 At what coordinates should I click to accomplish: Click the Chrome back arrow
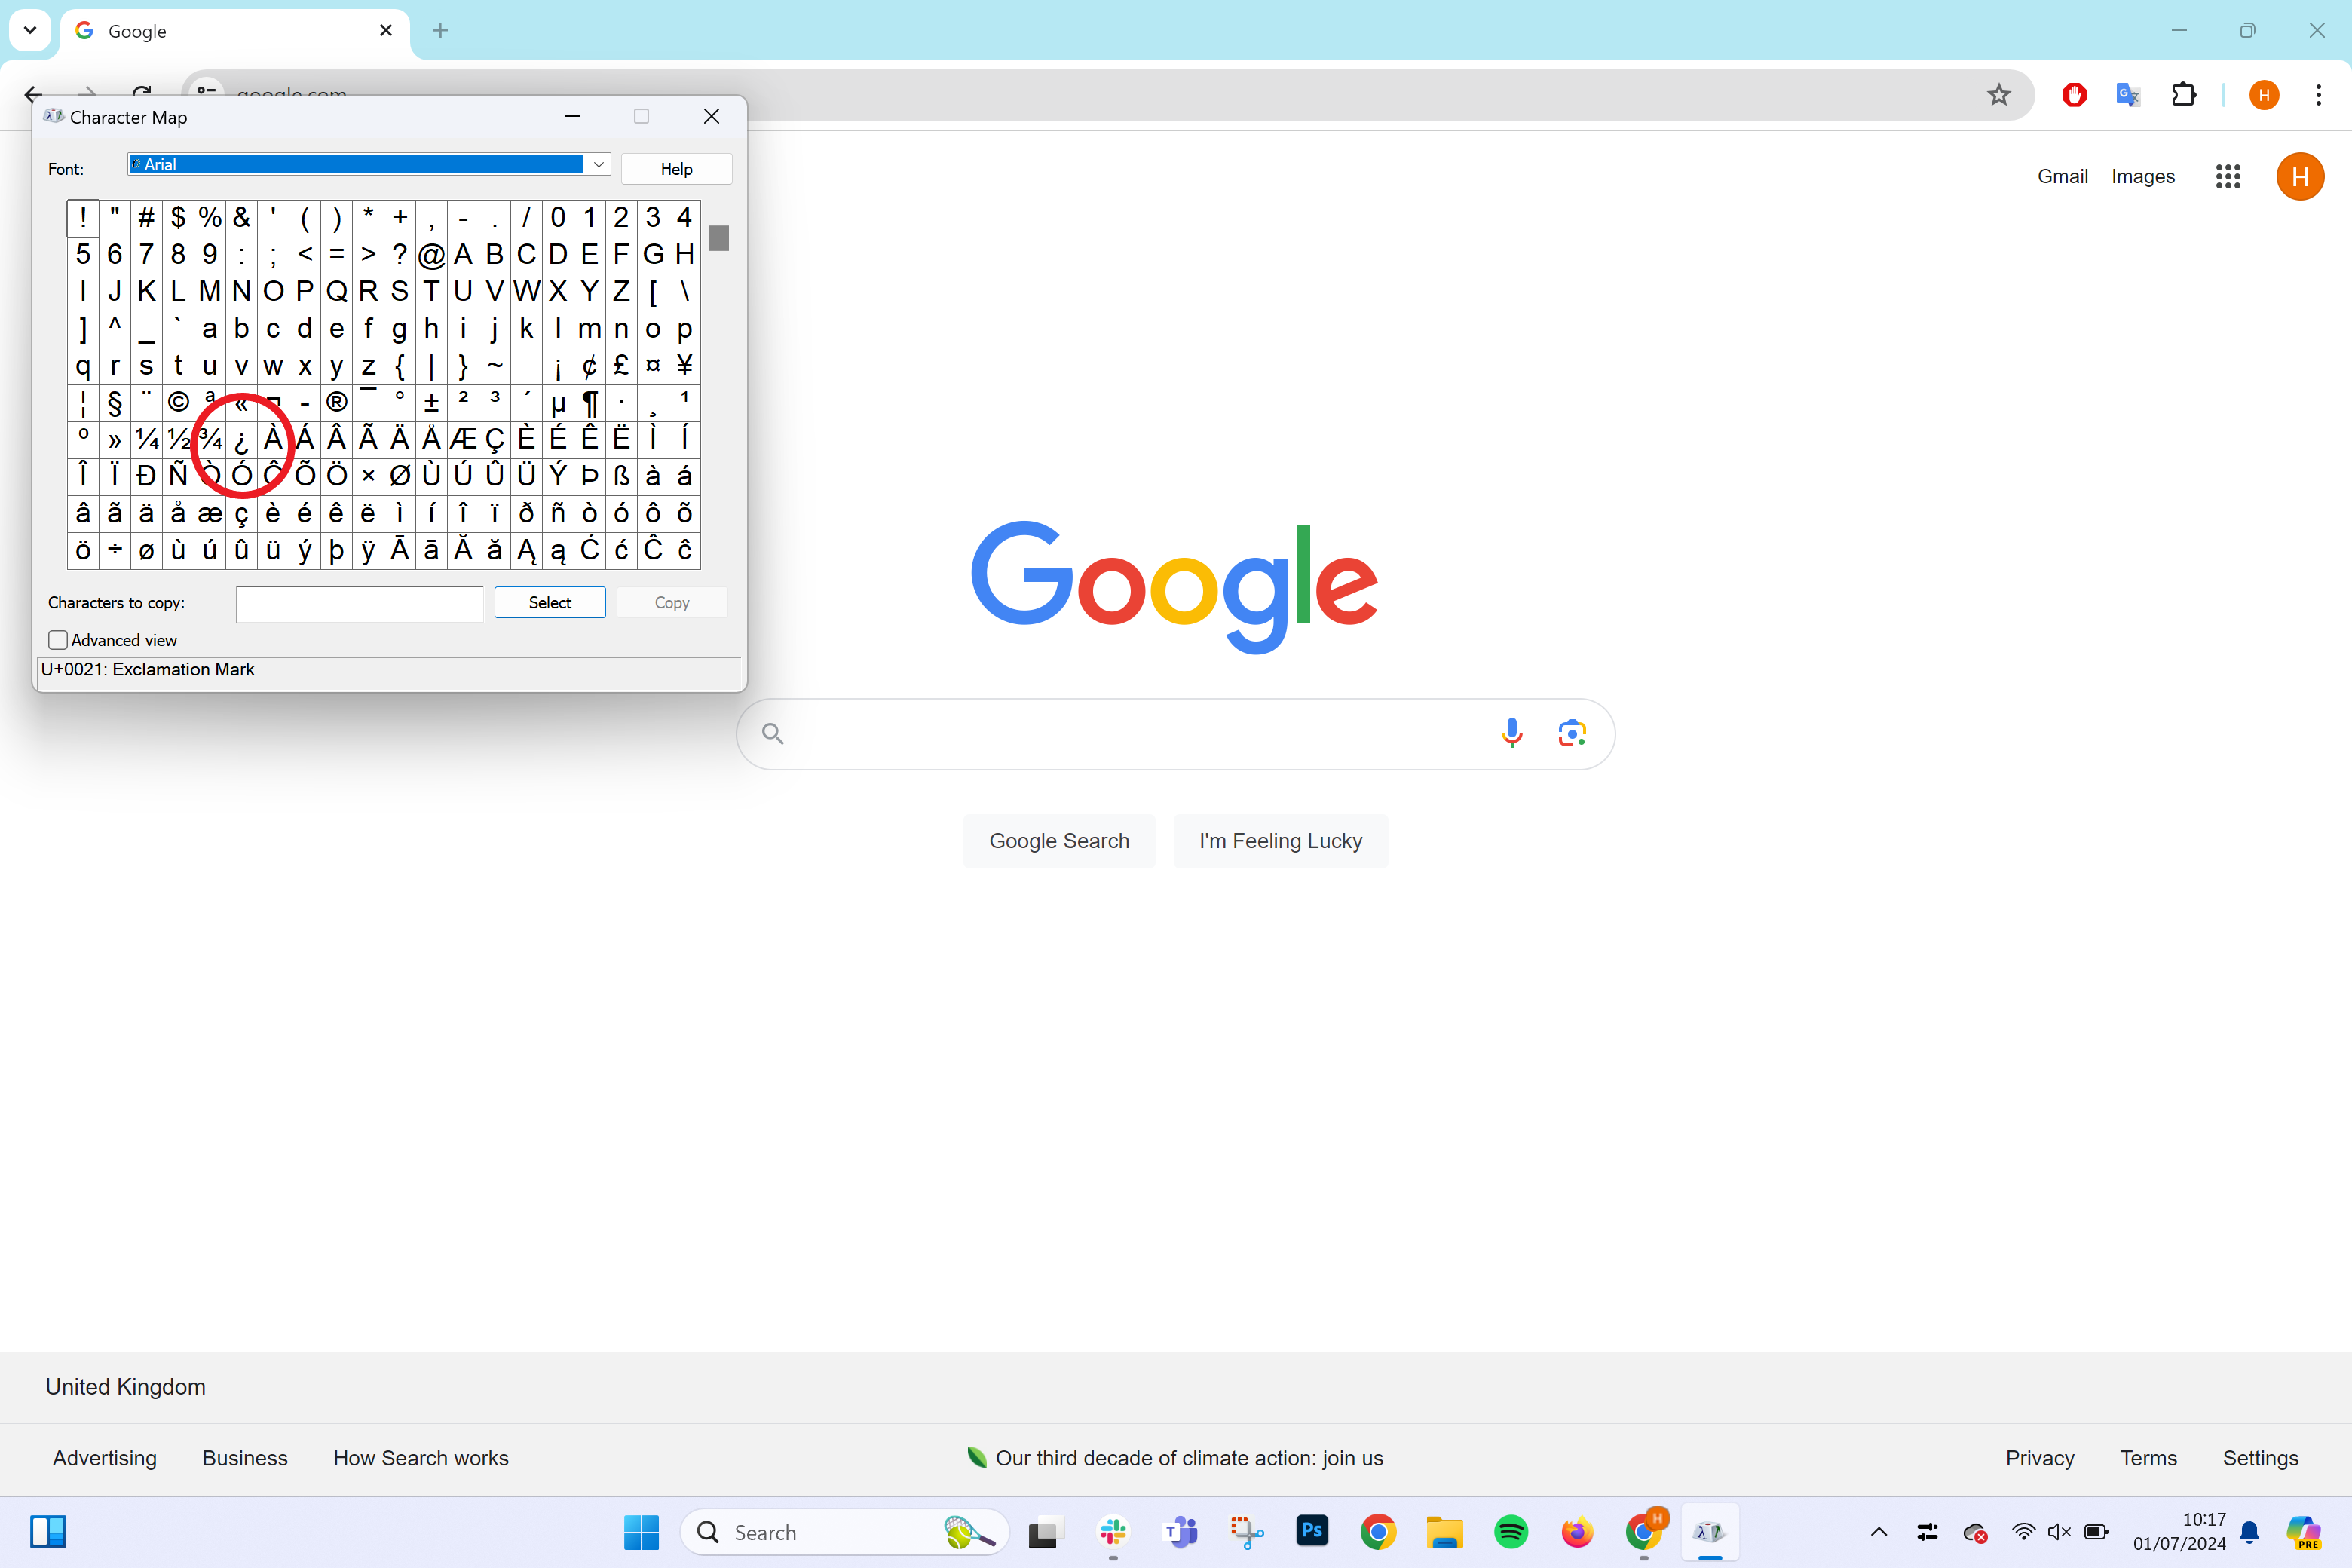pos(34,95)
